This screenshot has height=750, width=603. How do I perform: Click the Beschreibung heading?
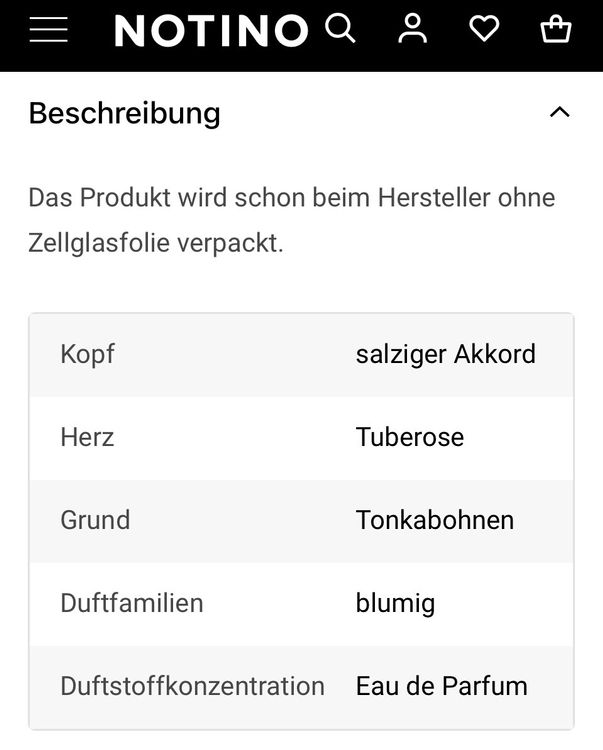click(x=124, y=114)
